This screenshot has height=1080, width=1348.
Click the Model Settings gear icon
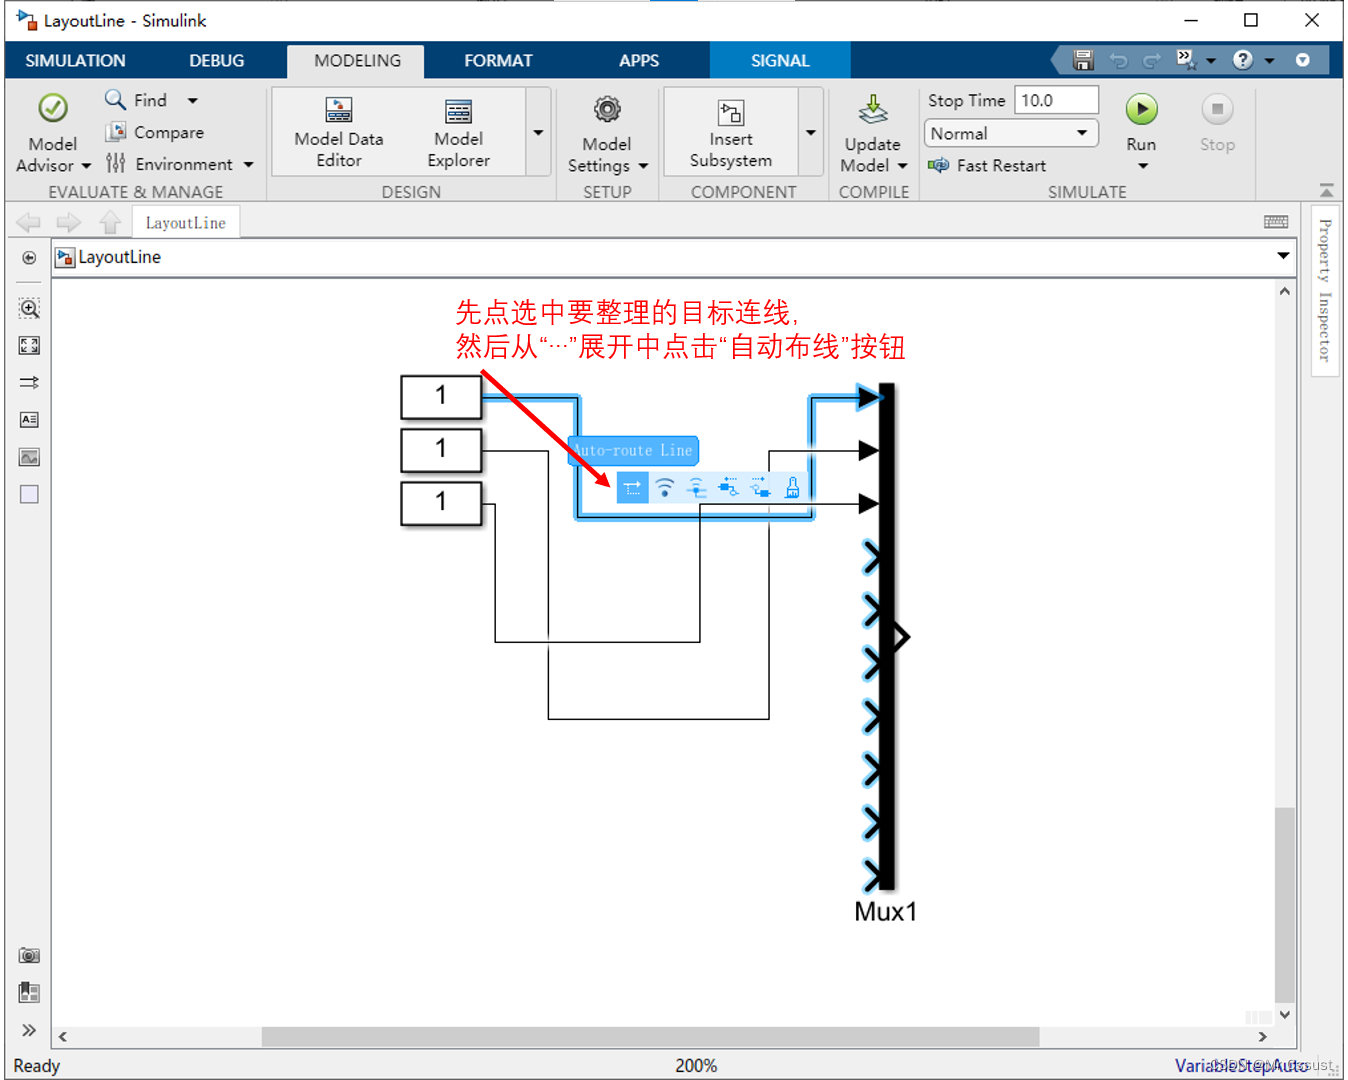tap(606, 110)
